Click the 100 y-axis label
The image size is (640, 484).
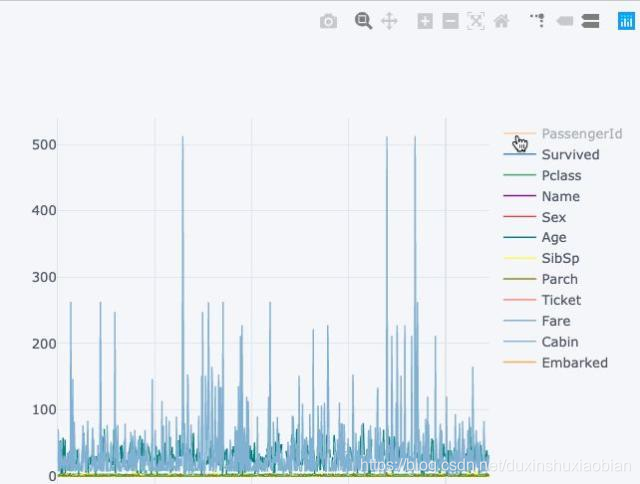click(x=44, y=410)
